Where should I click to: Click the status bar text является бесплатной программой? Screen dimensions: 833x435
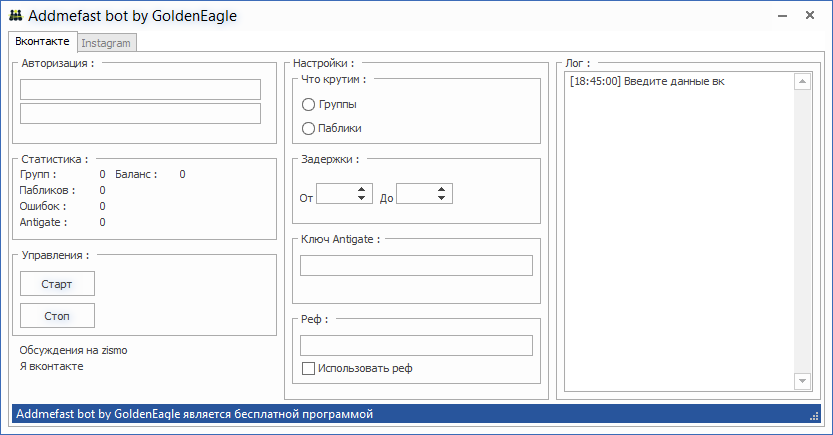[278, 414]
